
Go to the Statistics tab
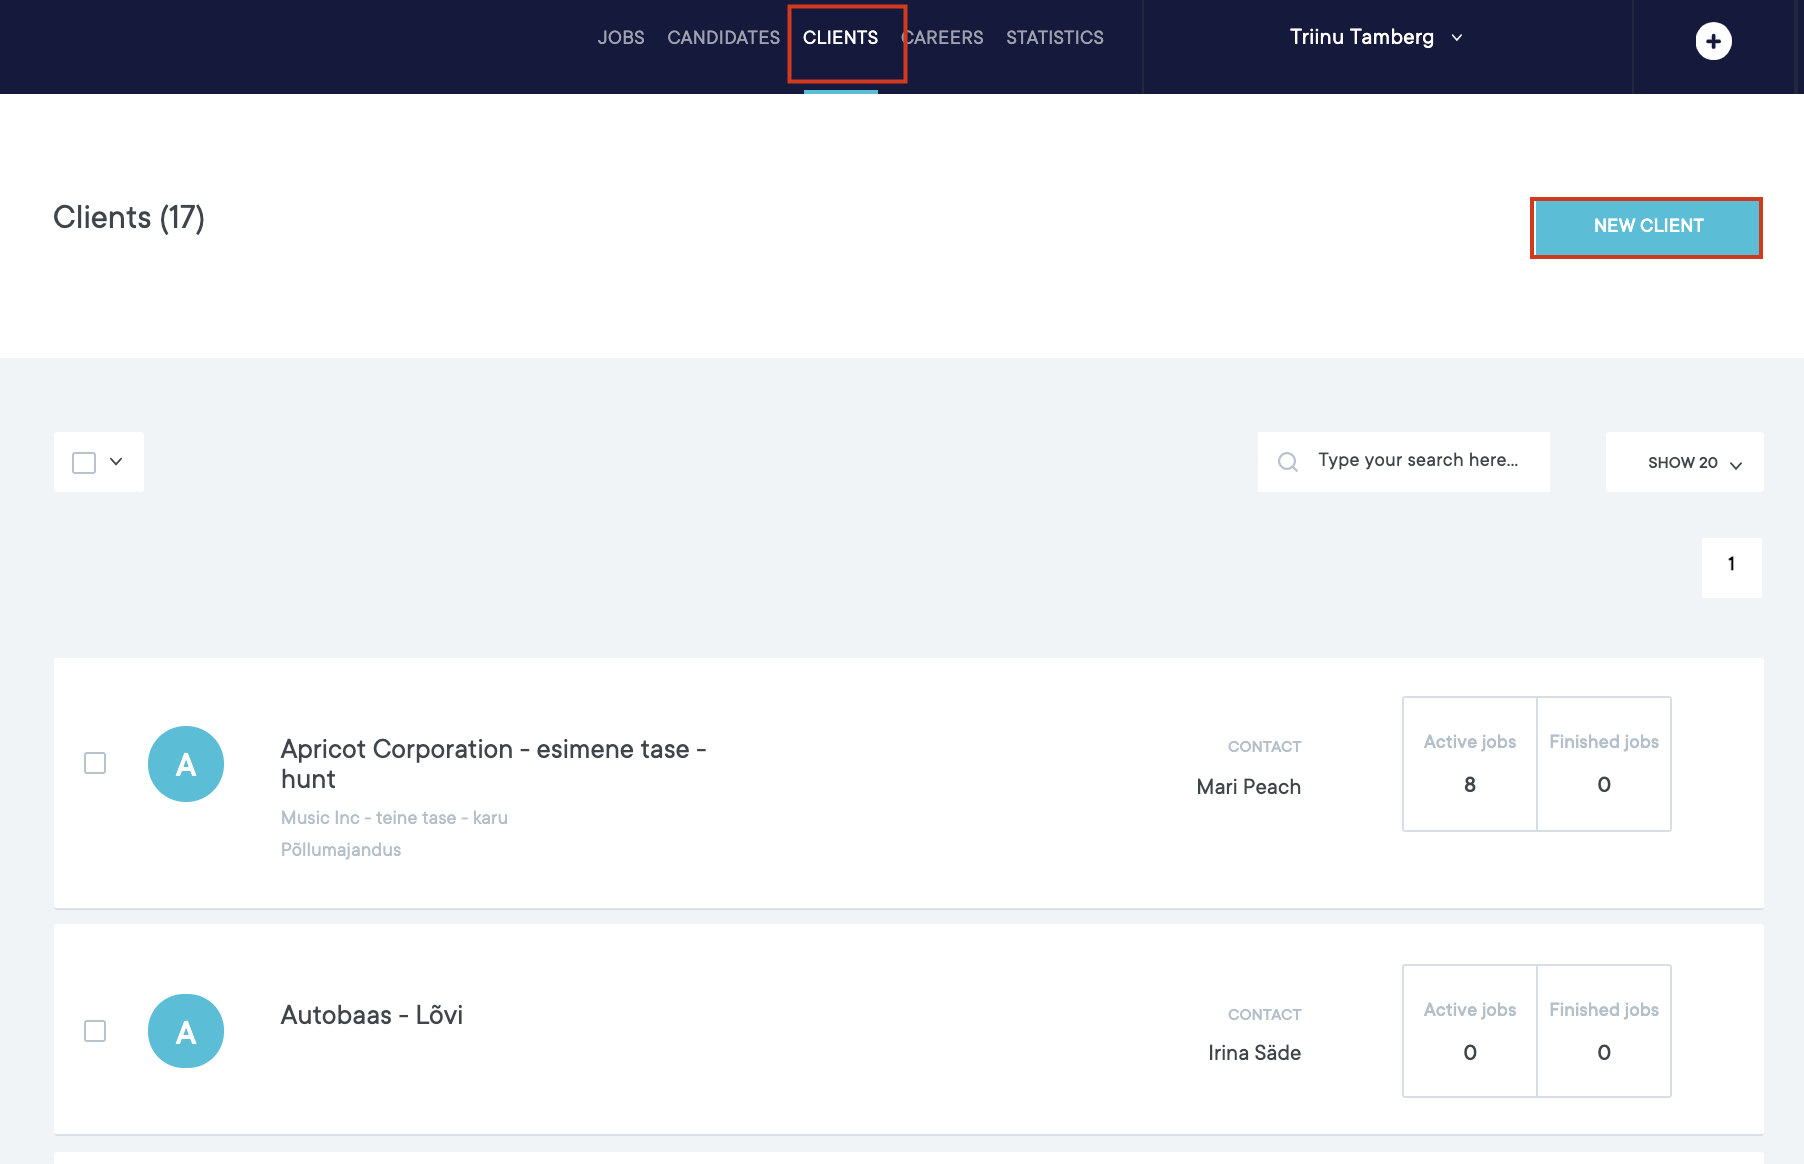pyautogui.click(x=1054, y=38)
